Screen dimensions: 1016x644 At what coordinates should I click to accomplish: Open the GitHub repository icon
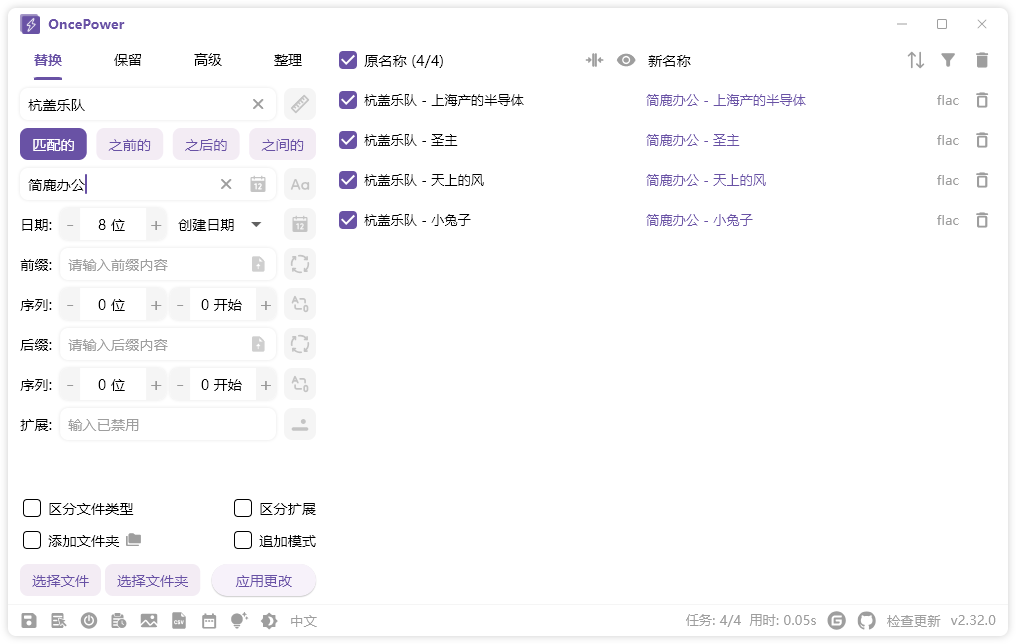(x=866, y=620)
